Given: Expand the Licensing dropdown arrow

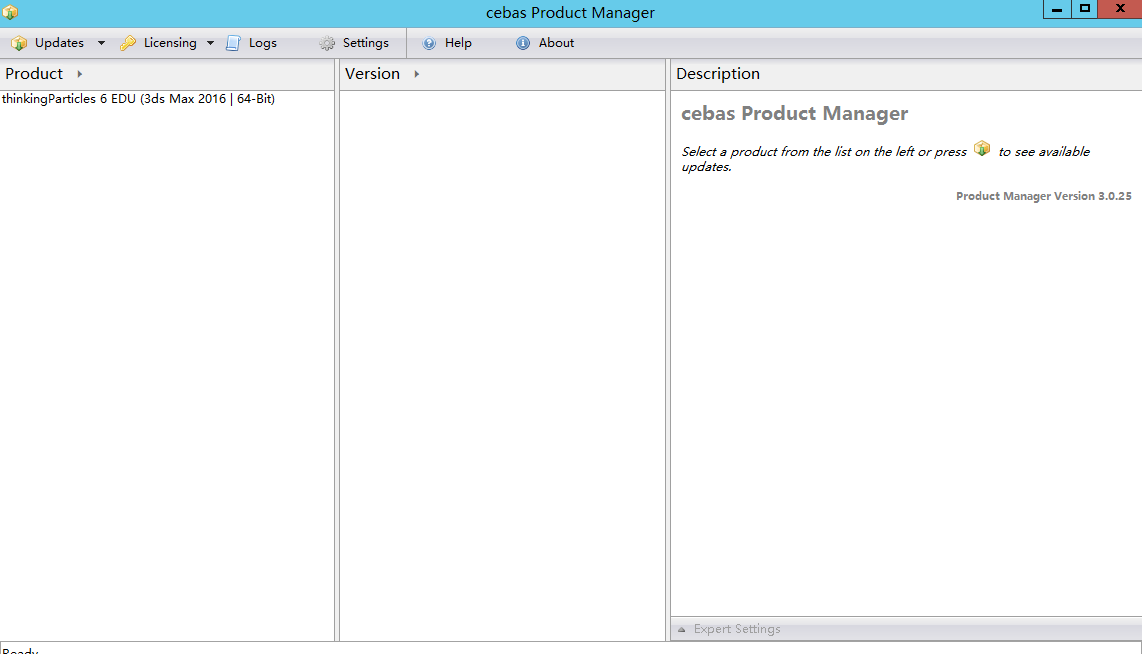Looking at the screenshot, I should 210,43.
